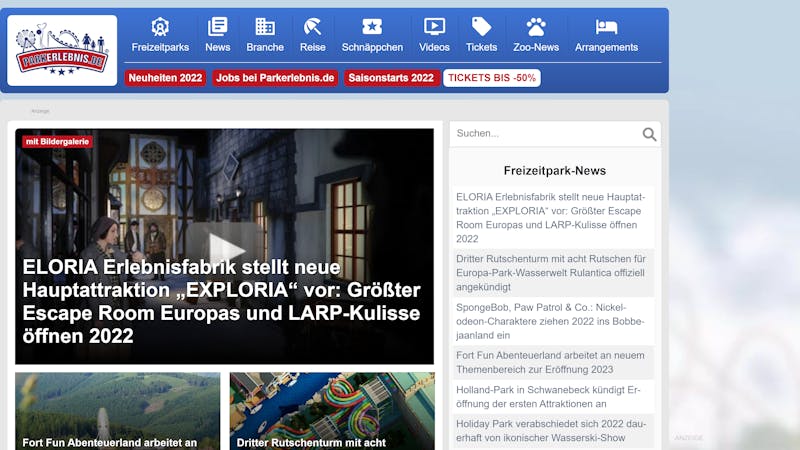
Task: Click the mit Bildergalerie badge
Action: click(x=57, y=142)
